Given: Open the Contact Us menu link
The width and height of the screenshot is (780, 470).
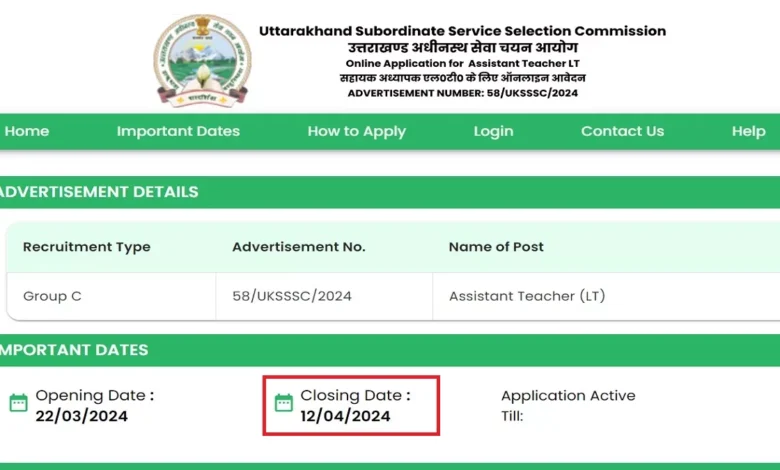Looking at the screenshot, I should click(622, 131).
